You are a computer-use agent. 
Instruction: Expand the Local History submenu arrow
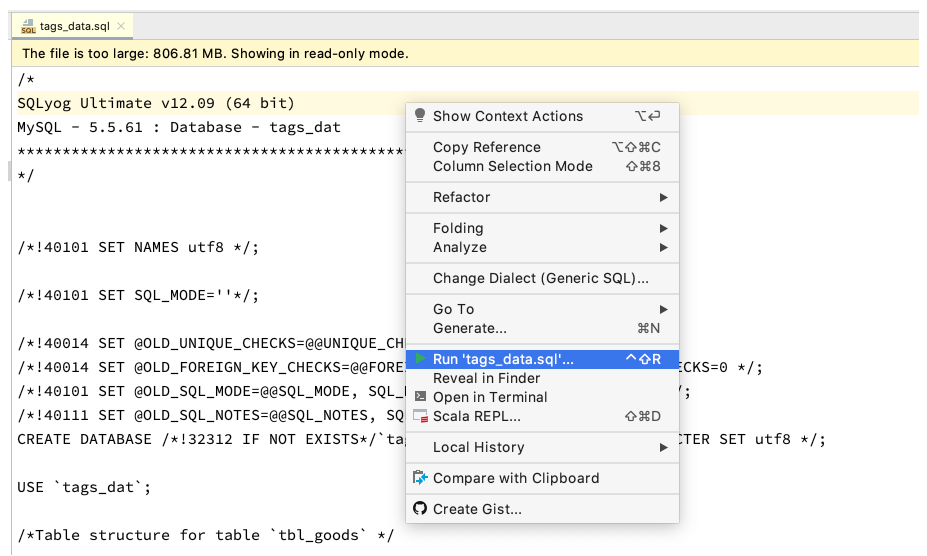coord(663,447)
